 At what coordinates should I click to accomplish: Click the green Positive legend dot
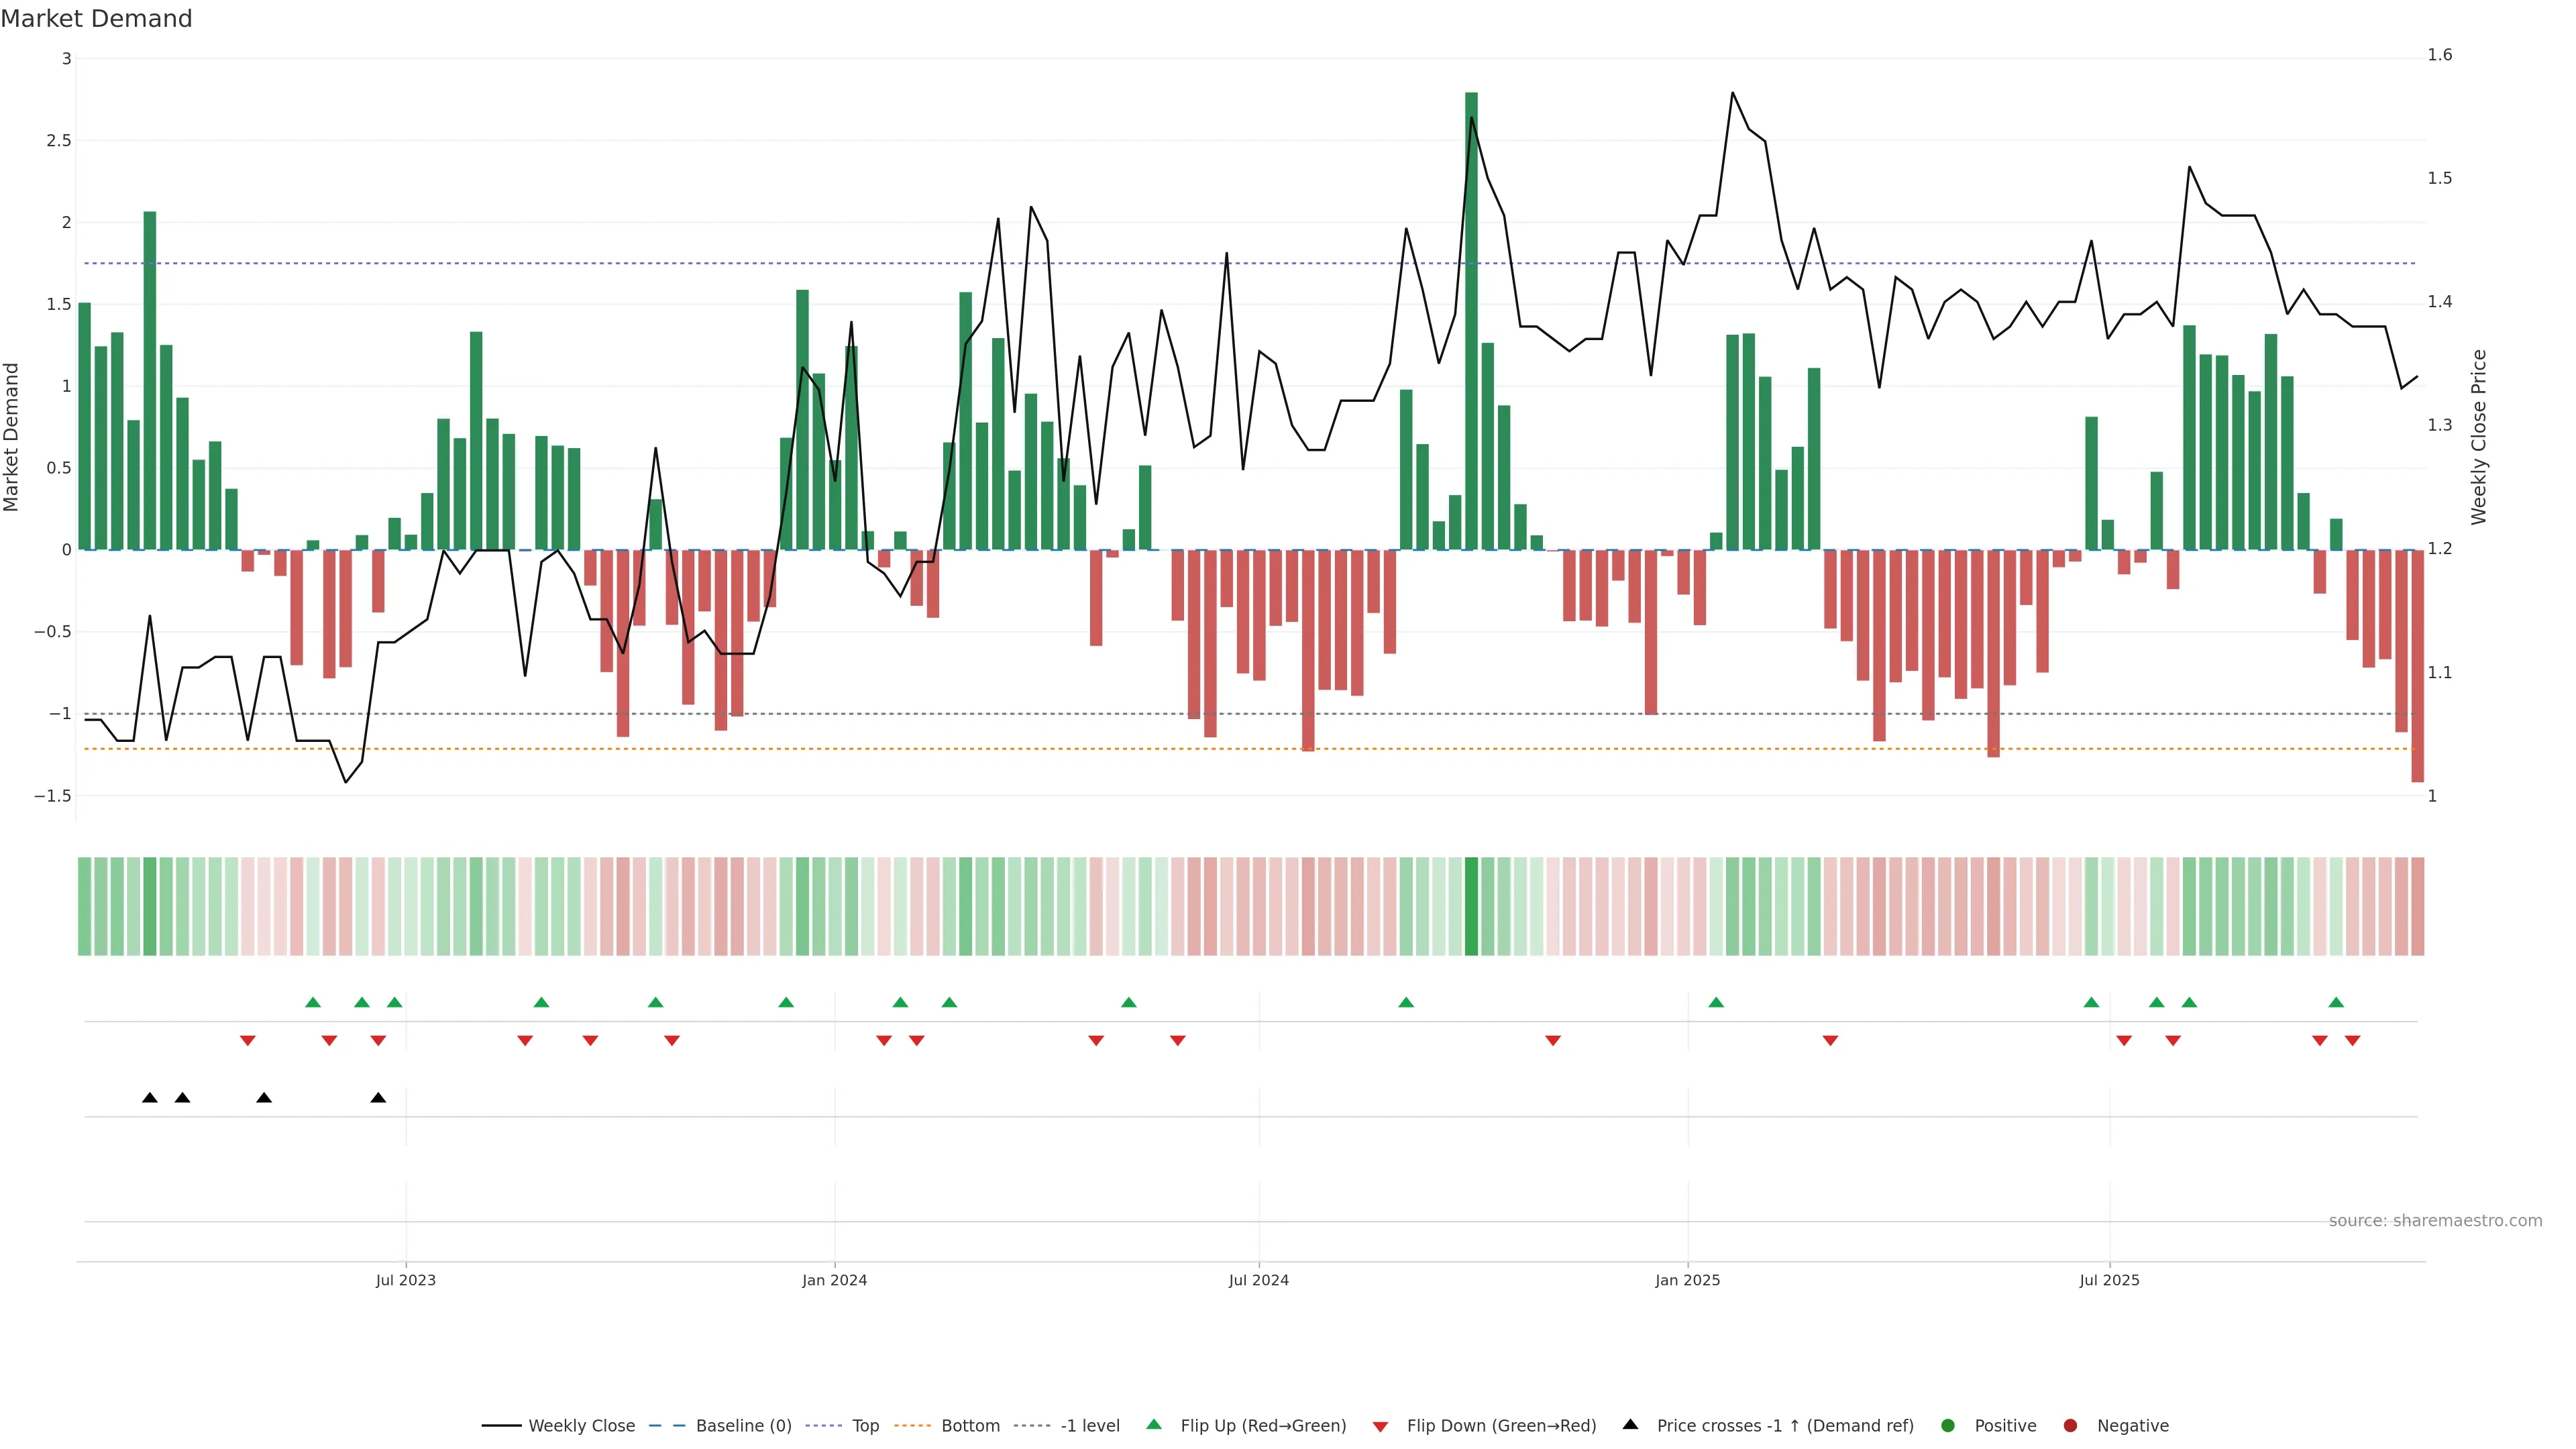point(1947,1426)
